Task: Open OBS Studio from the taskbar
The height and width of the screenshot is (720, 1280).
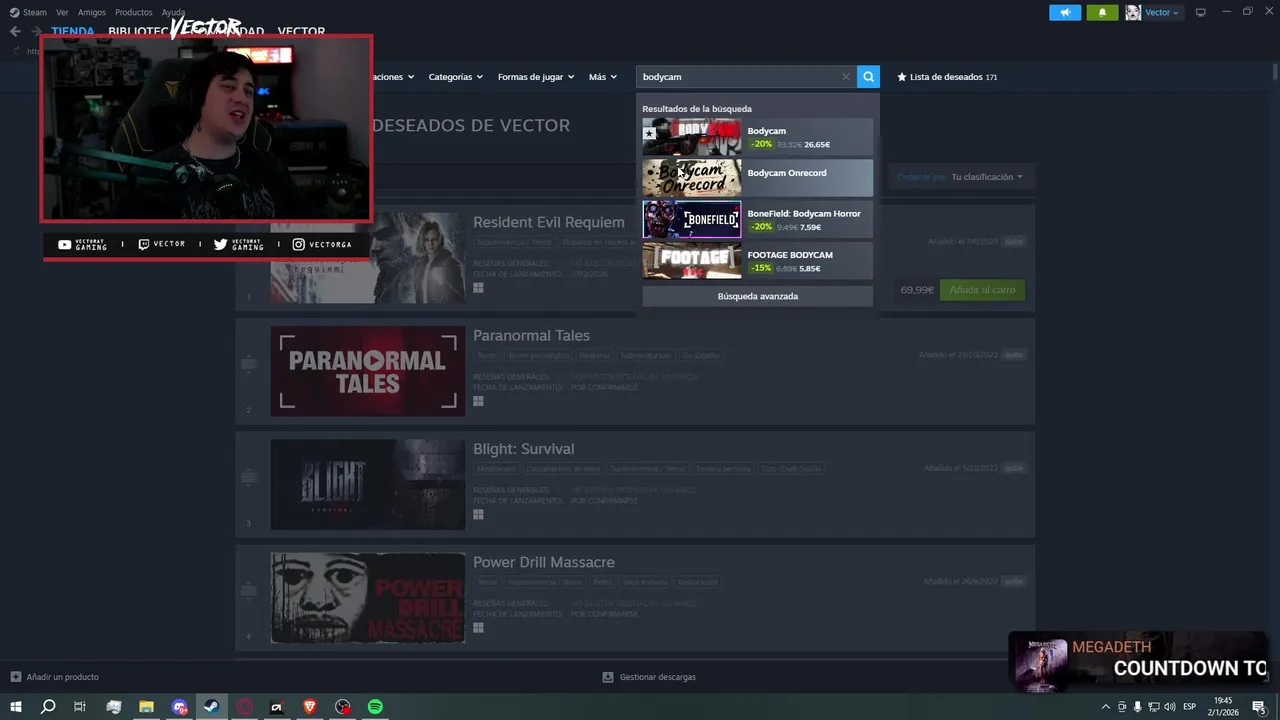Action: click(343, 707)
